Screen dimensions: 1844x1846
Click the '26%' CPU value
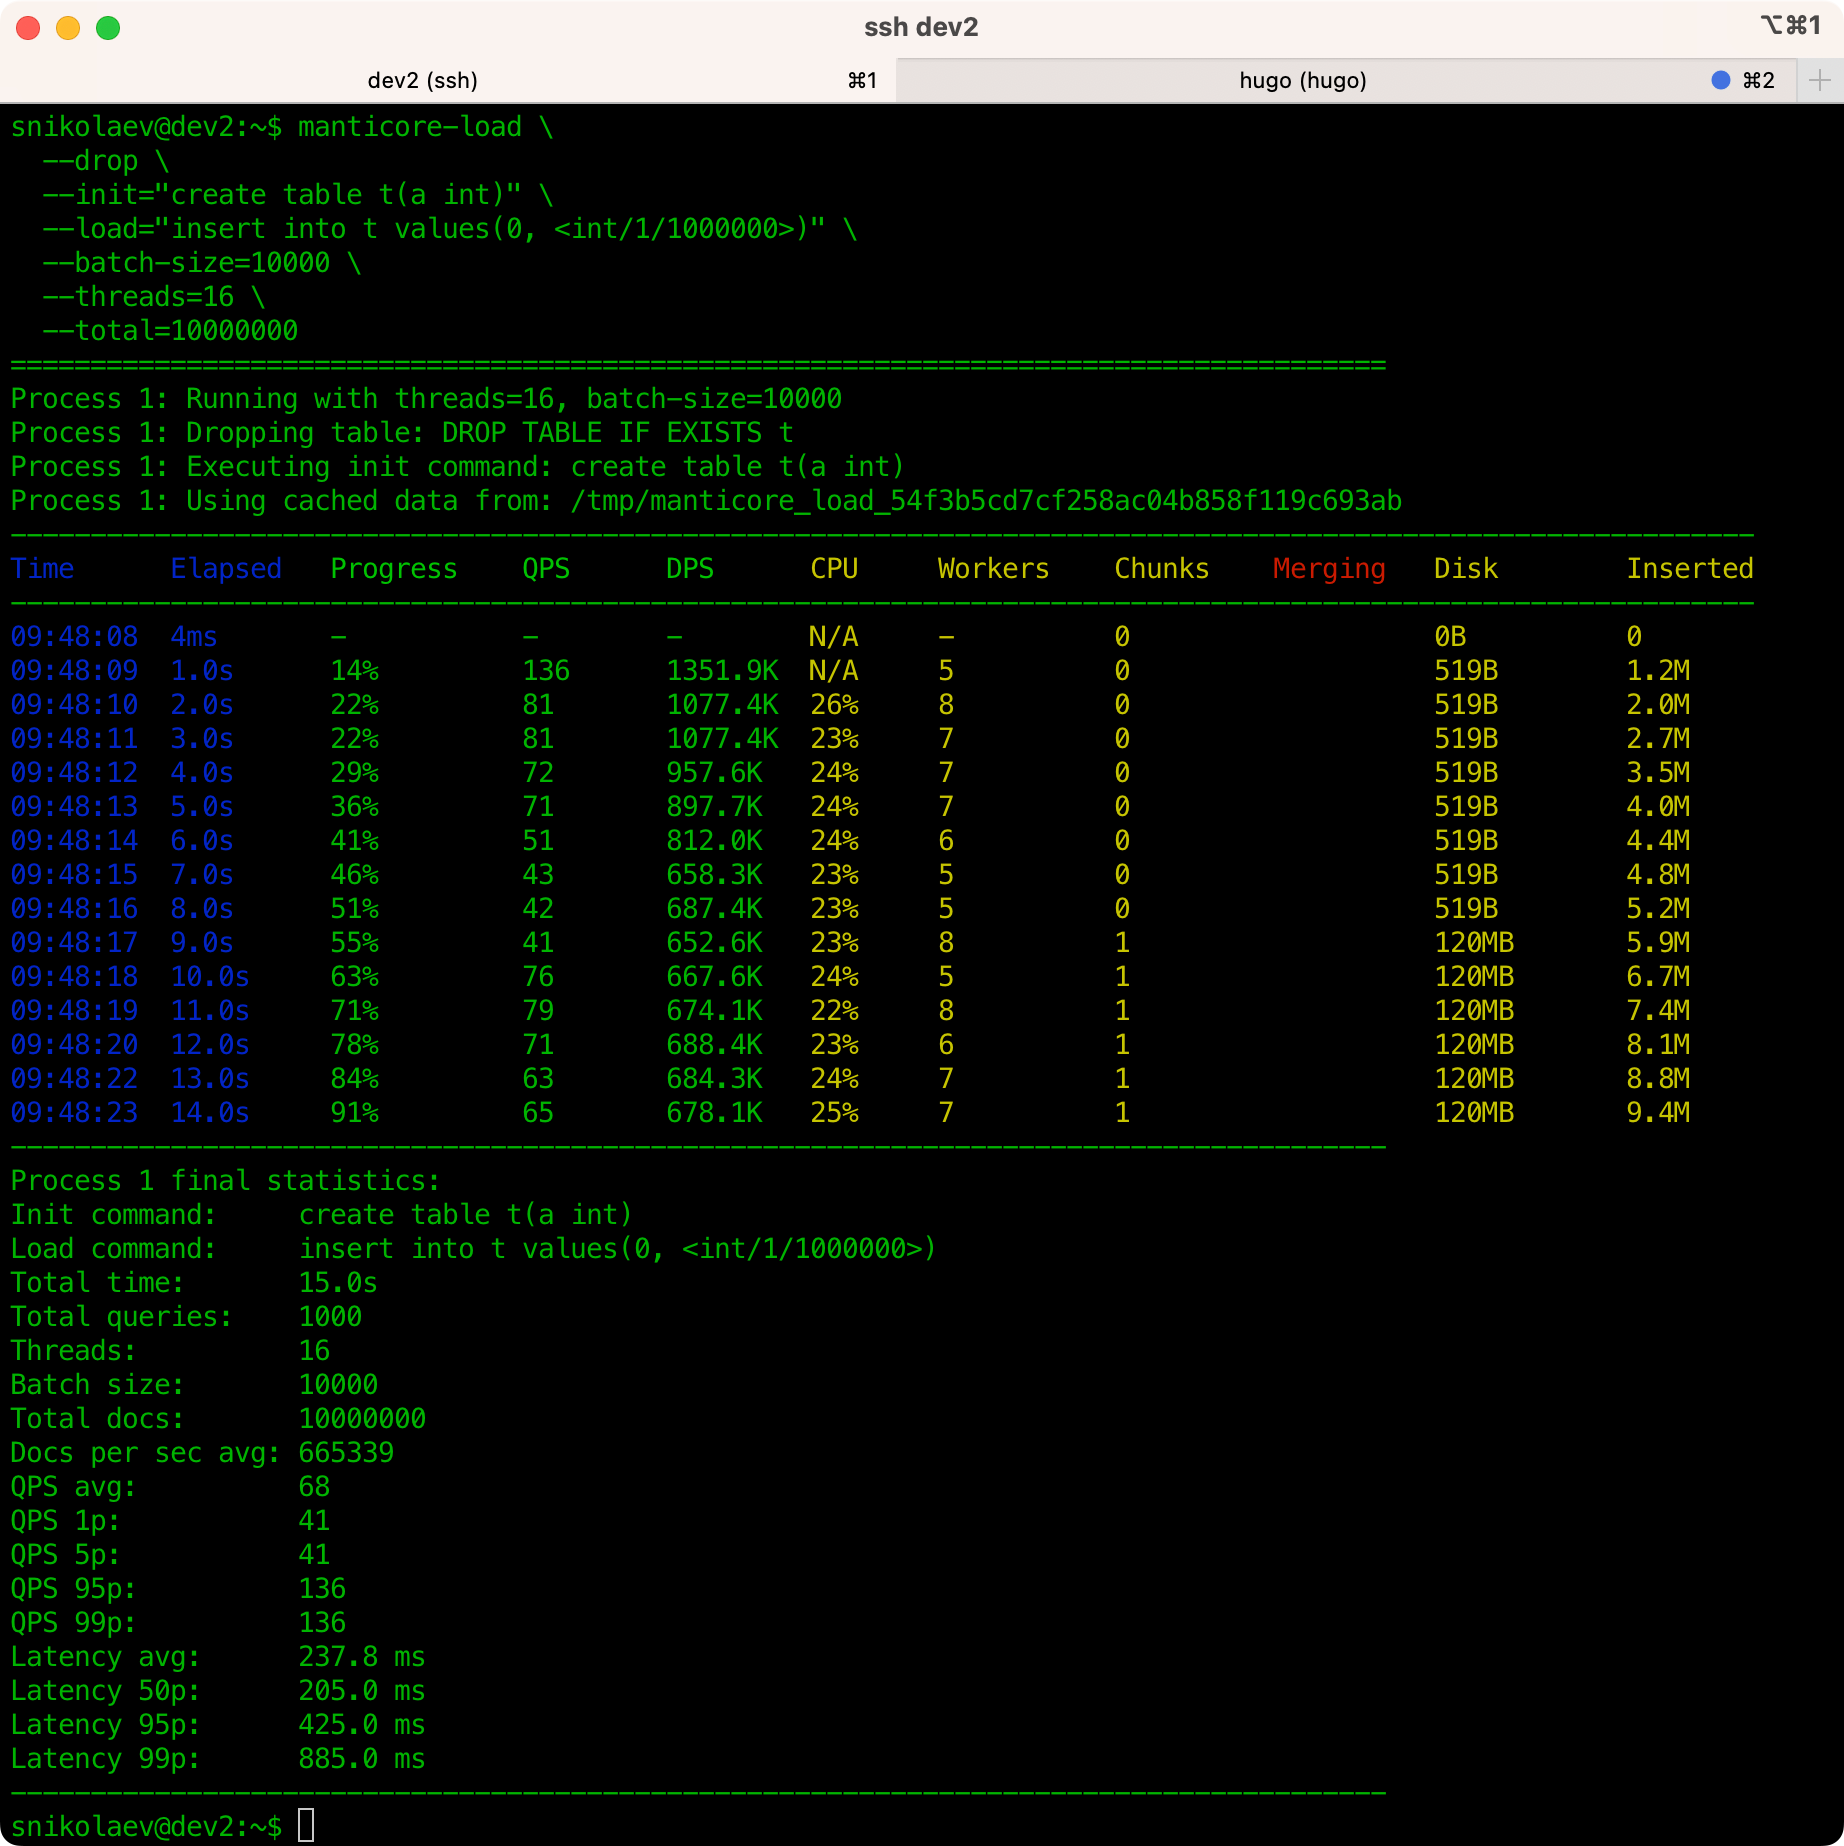click(834, 705)
